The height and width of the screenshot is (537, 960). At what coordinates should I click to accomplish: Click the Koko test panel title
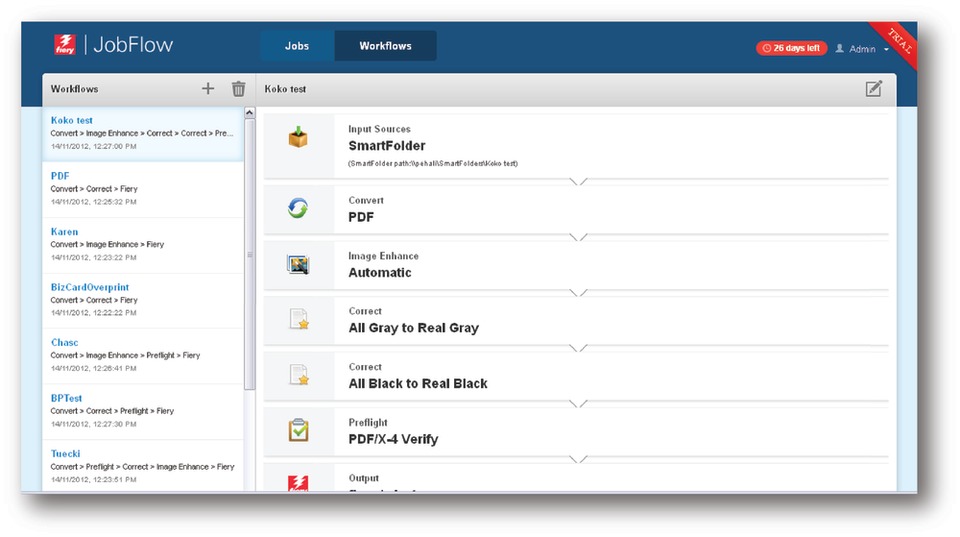pyautogui.click(x=285, y=89)
